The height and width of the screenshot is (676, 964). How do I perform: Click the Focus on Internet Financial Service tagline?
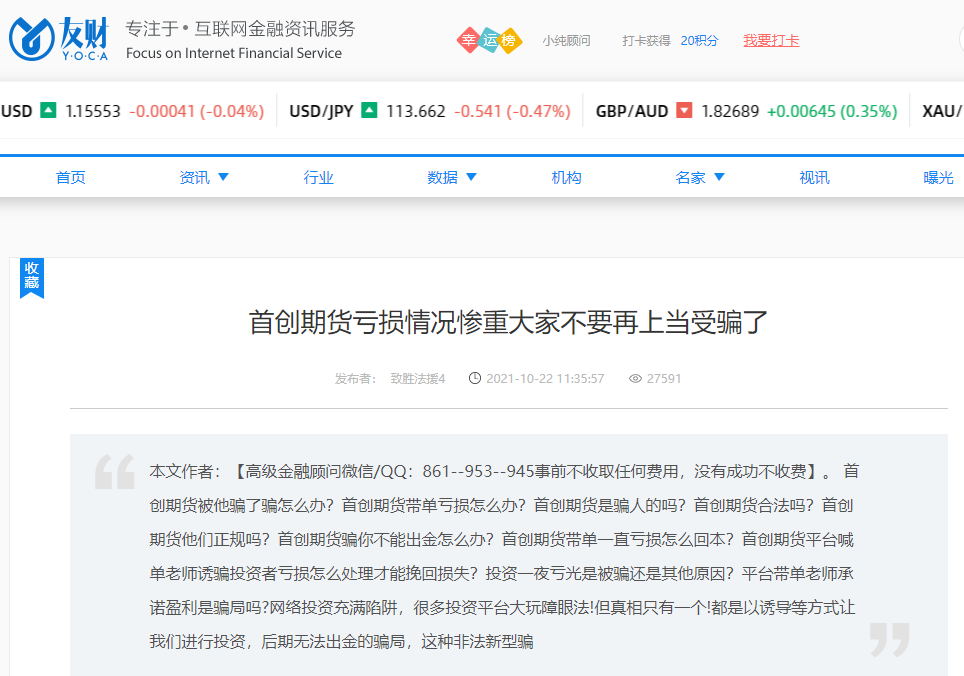[x=234, y=53]
